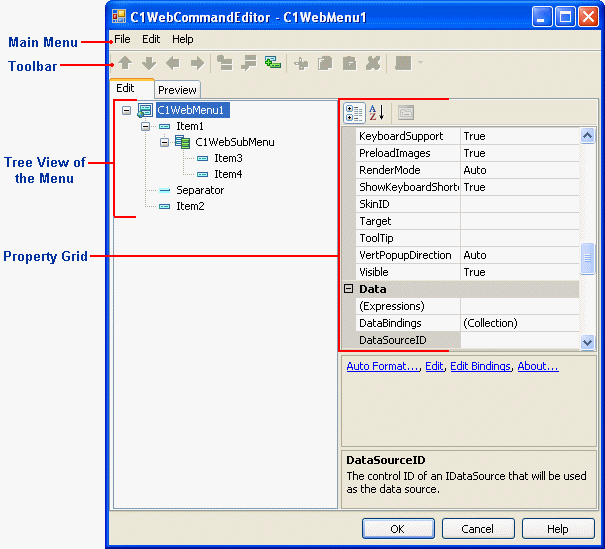Click the Auto Format... link

383,367
